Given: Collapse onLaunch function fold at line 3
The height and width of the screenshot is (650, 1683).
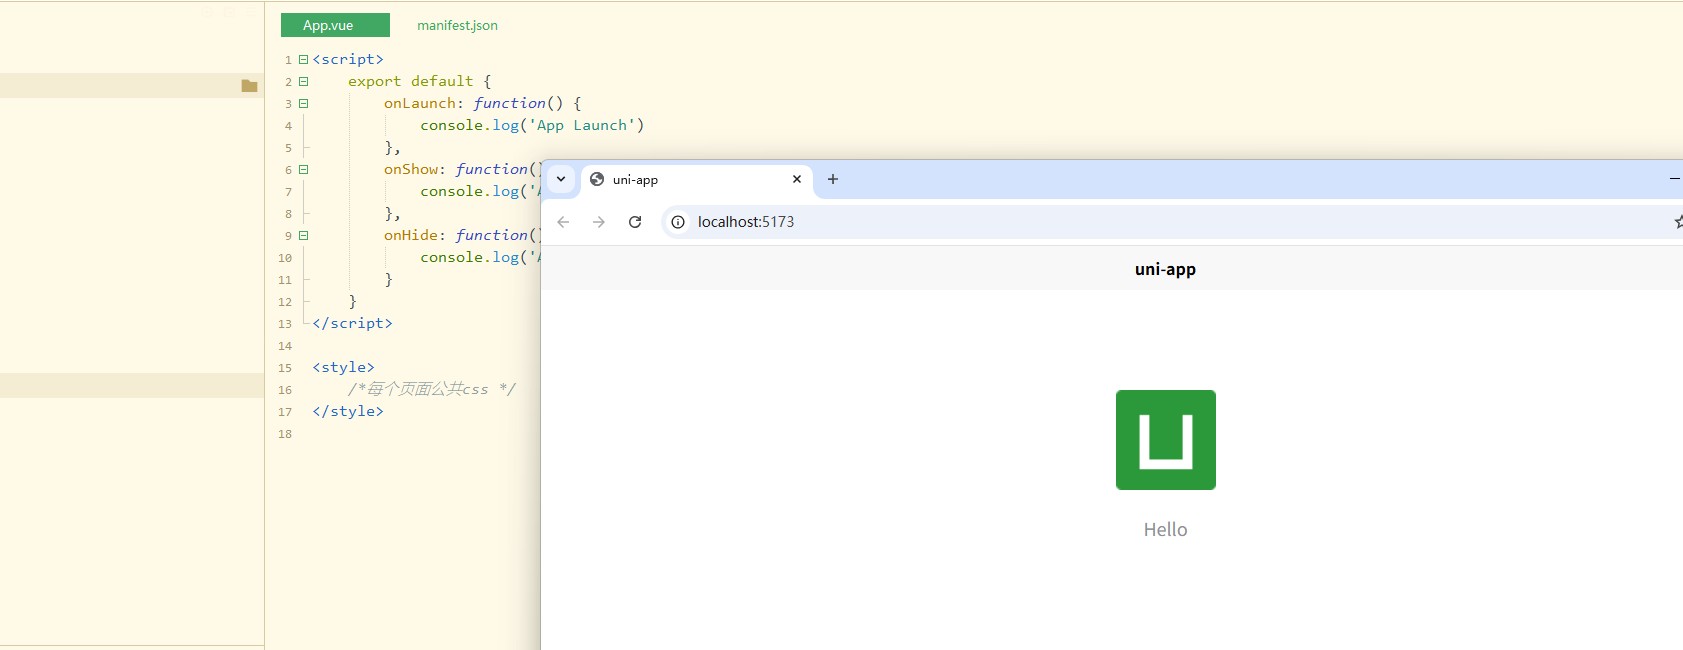Looking at the screenshot, I should point(303,103).
